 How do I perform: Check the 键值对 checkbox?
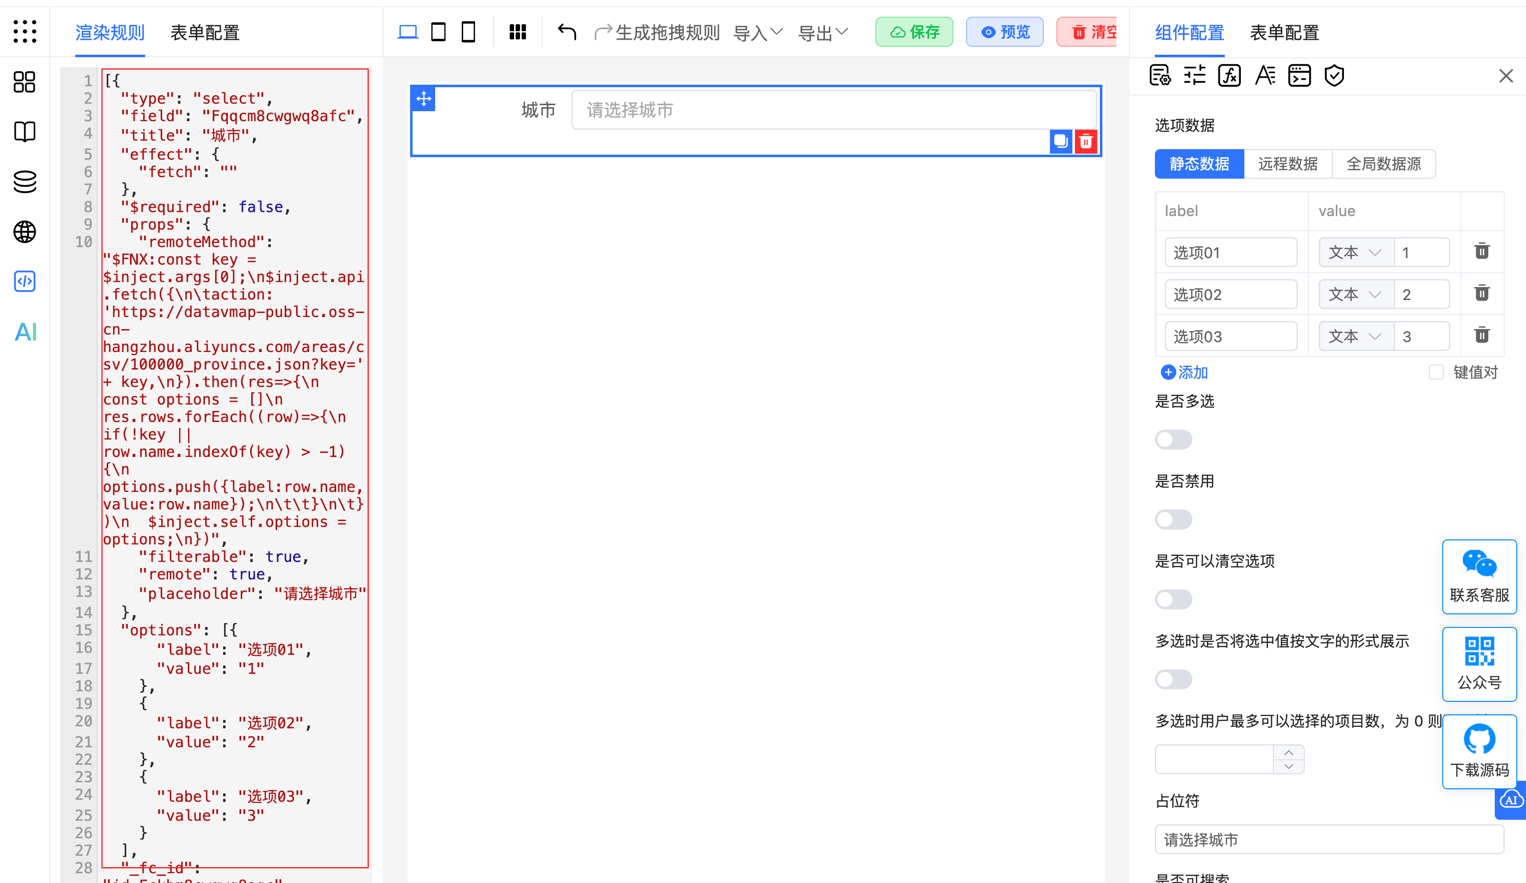(1436, 372)
